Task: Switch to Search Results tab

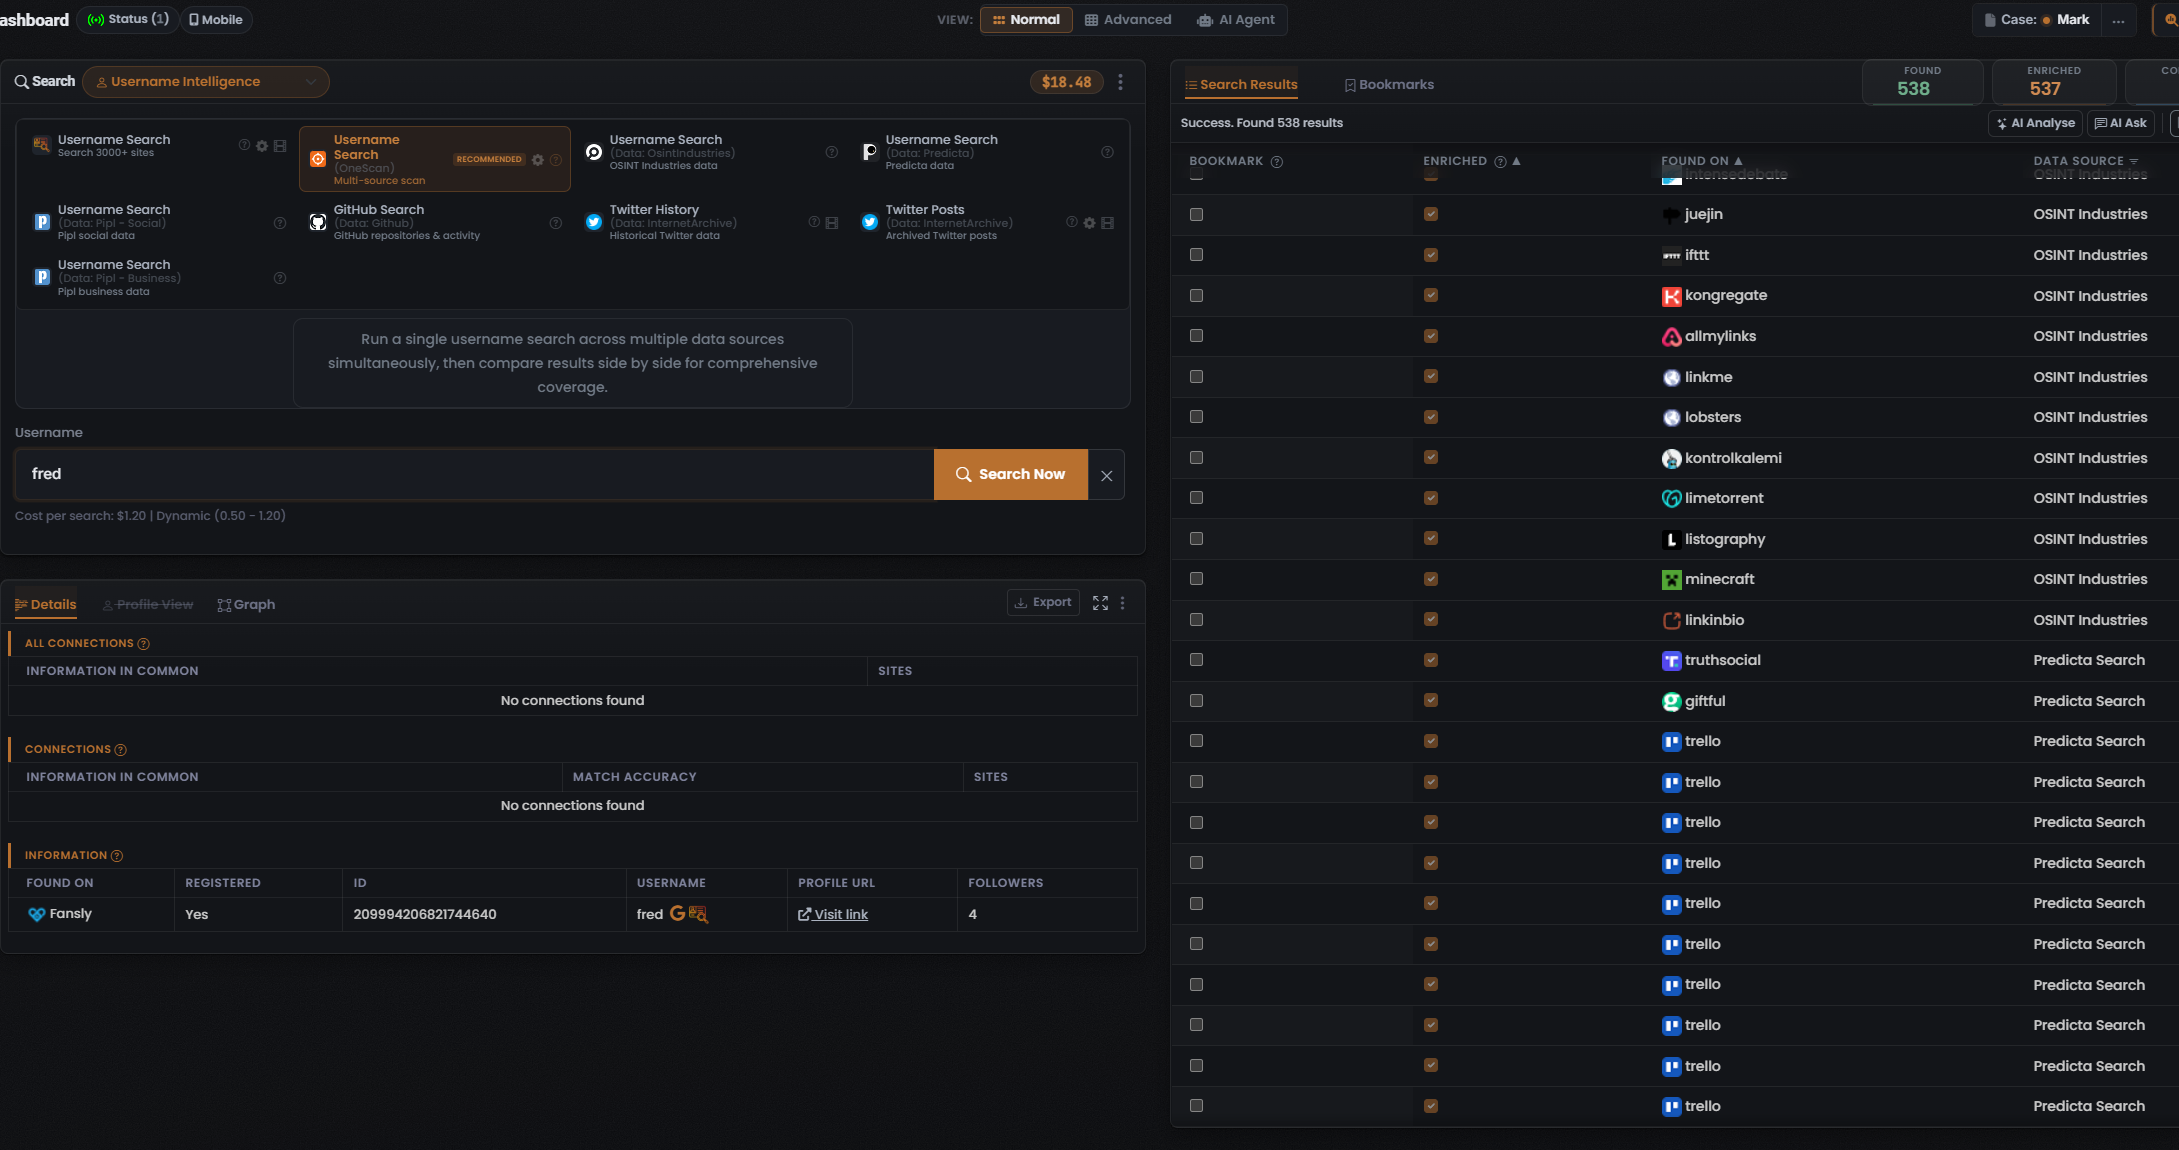Action: coord(1241,85)
